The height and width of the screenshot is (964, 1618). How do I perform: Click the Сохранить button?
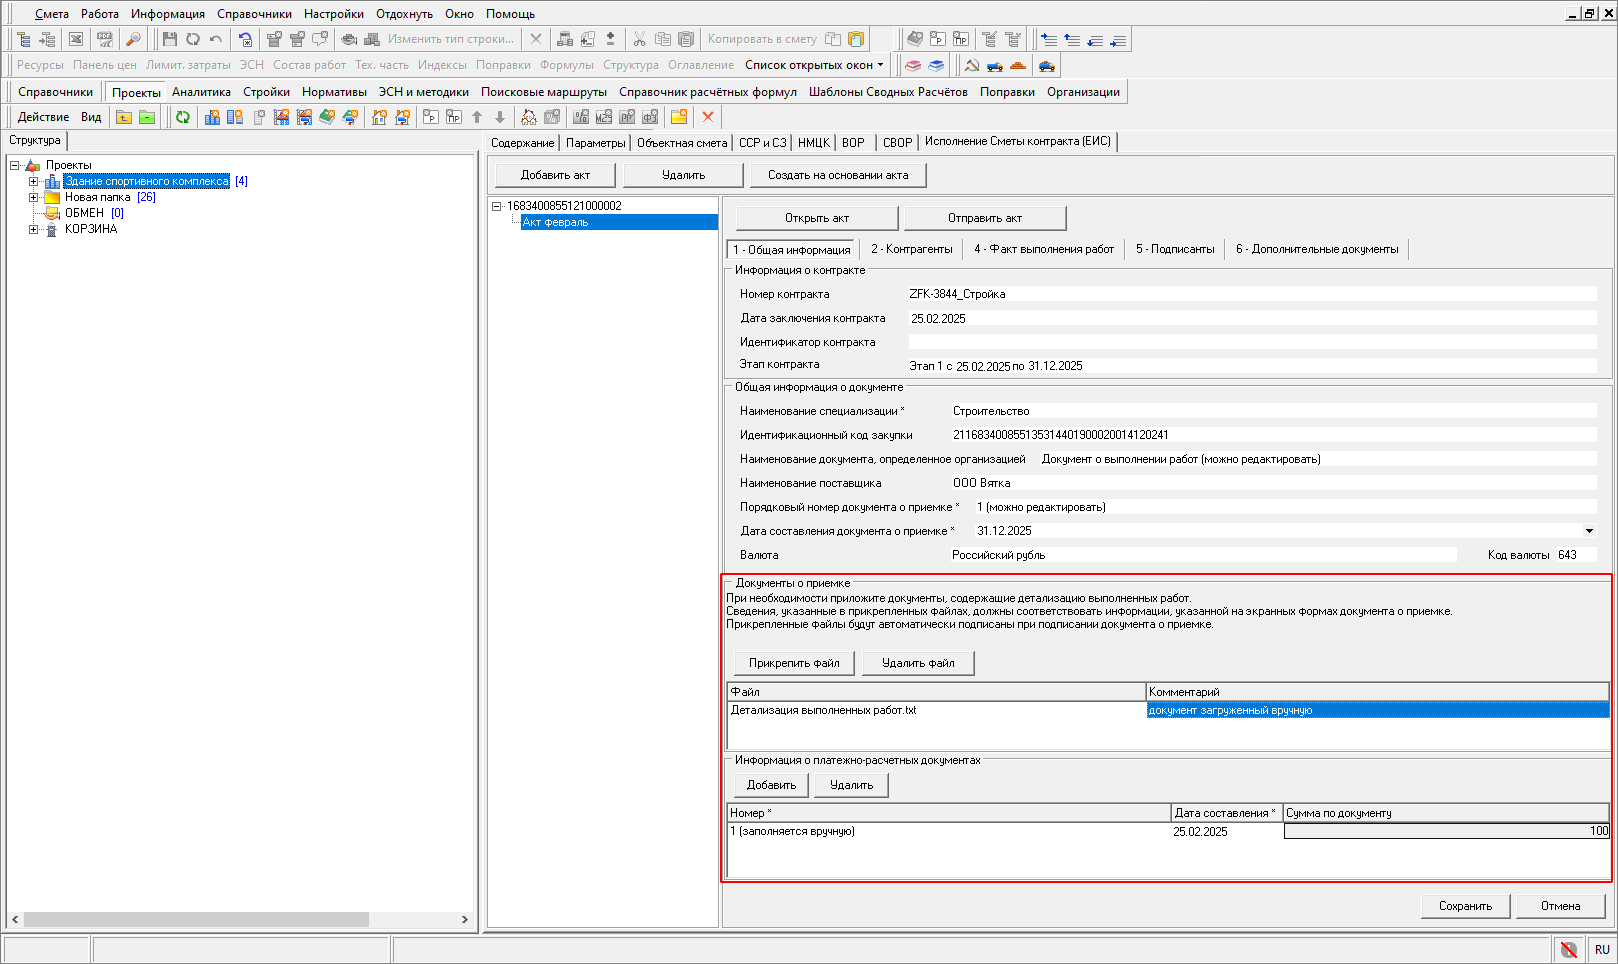tap(1465, 906)
